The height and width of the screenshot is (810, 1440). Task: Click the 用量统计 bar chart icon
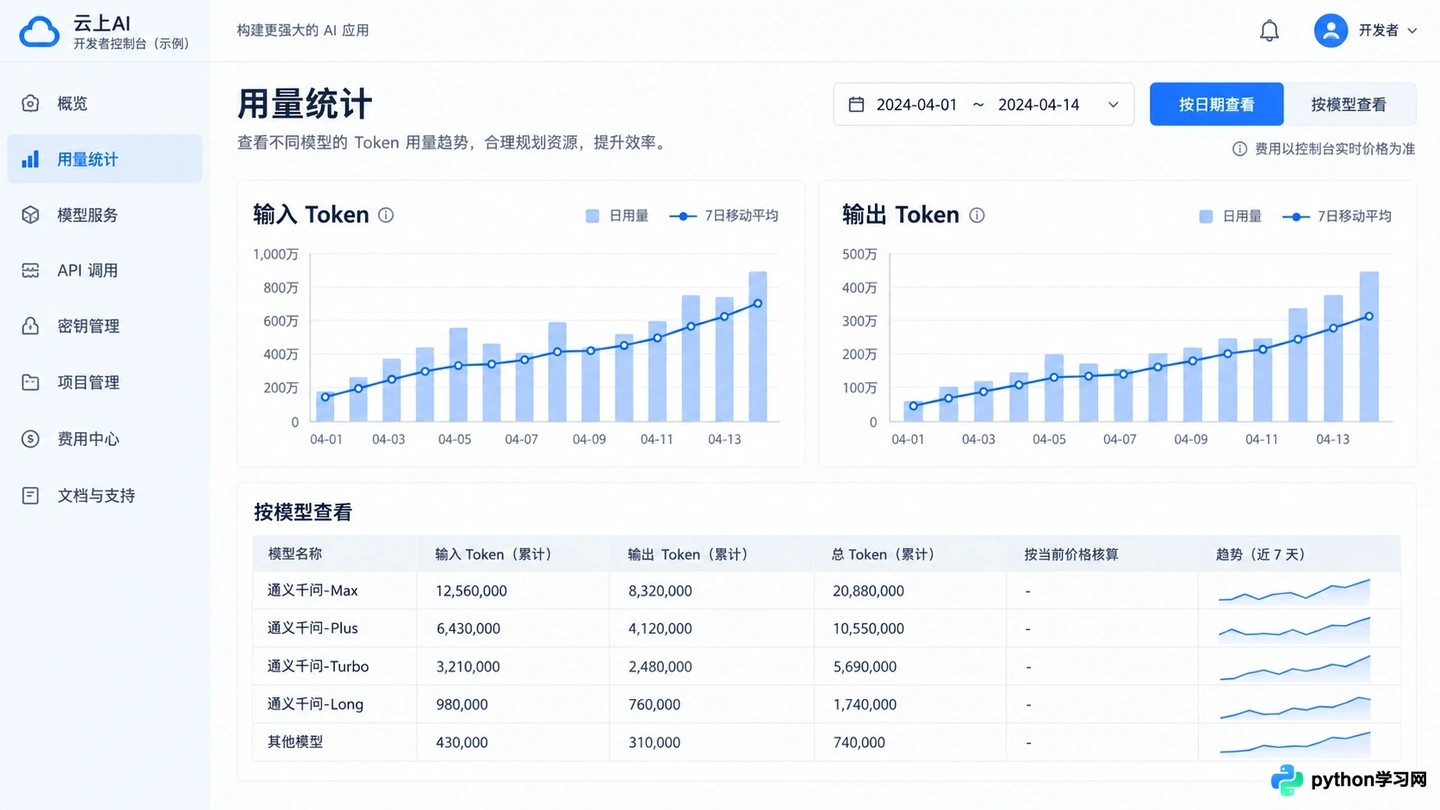click(31, 159)
